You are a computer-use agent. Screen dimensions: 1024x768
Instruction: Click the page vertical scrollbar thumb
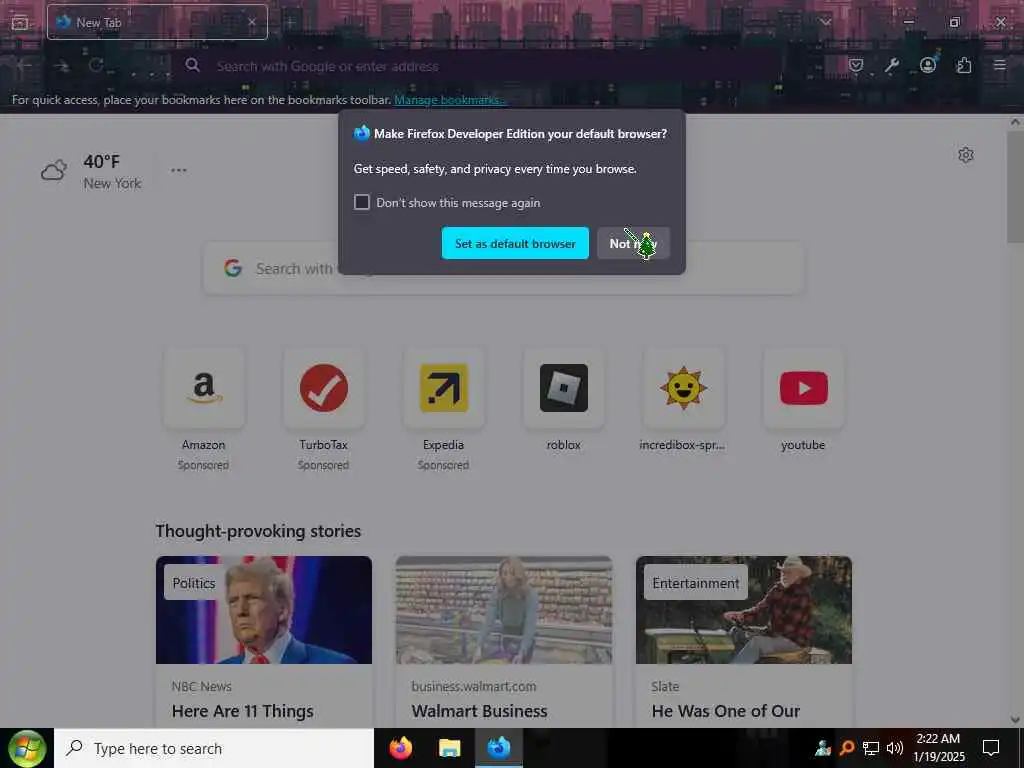[1015, 186]
